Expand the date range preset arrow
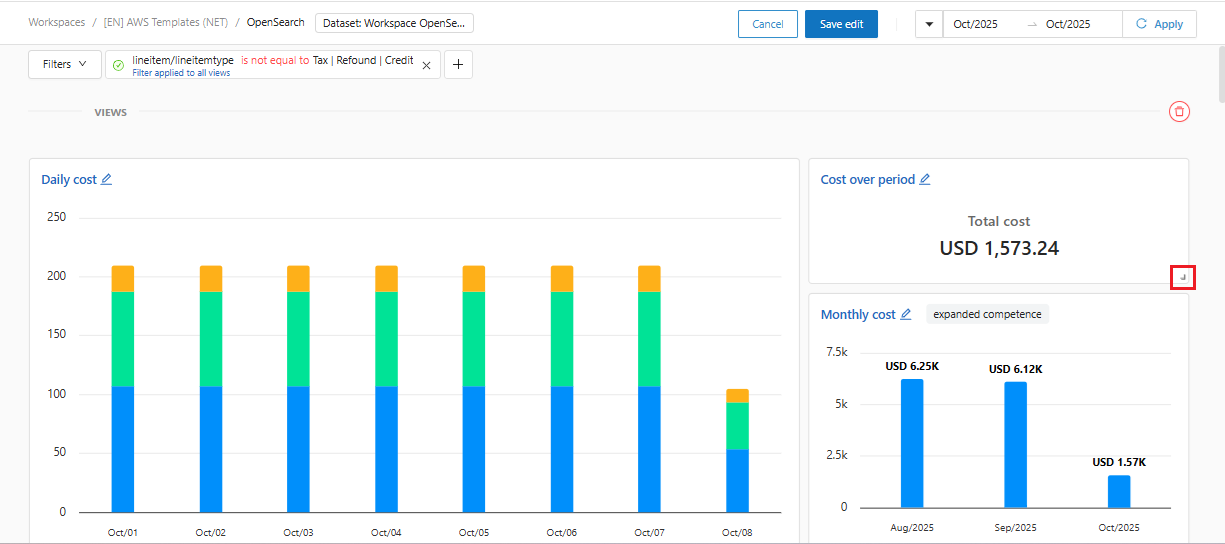 pyautogui.click(x=929, y=24)
